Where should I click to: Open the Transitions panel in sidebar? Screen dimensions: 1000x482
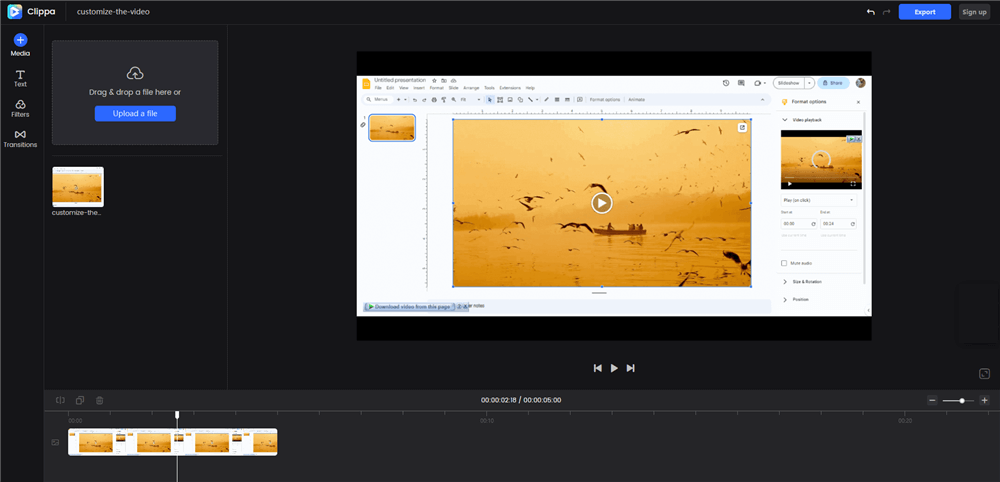tap(20, 139)
